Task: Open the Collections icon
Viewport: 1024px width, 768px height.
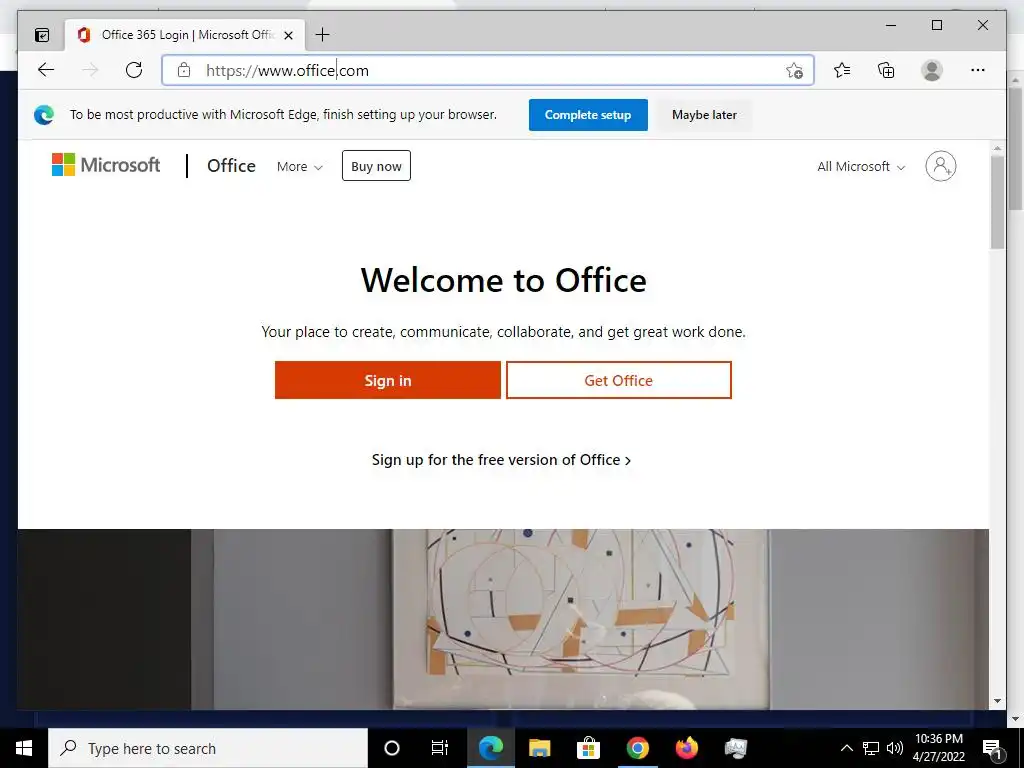Action: [886, 70]
